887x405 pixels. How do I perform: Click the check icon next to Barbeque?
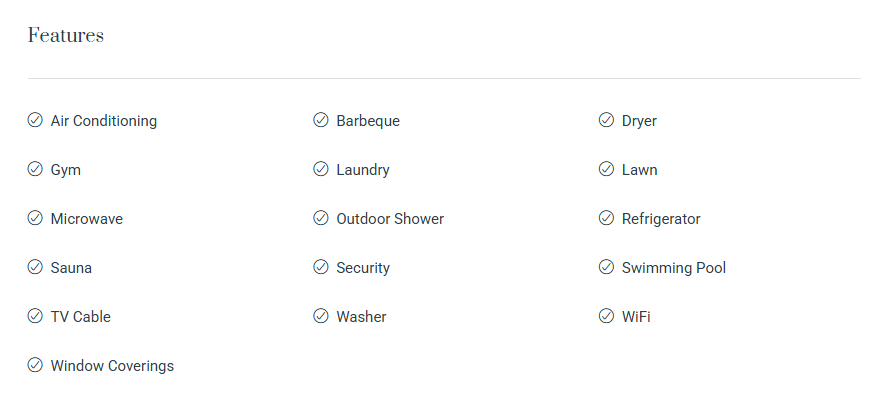(x=321, y=121)
